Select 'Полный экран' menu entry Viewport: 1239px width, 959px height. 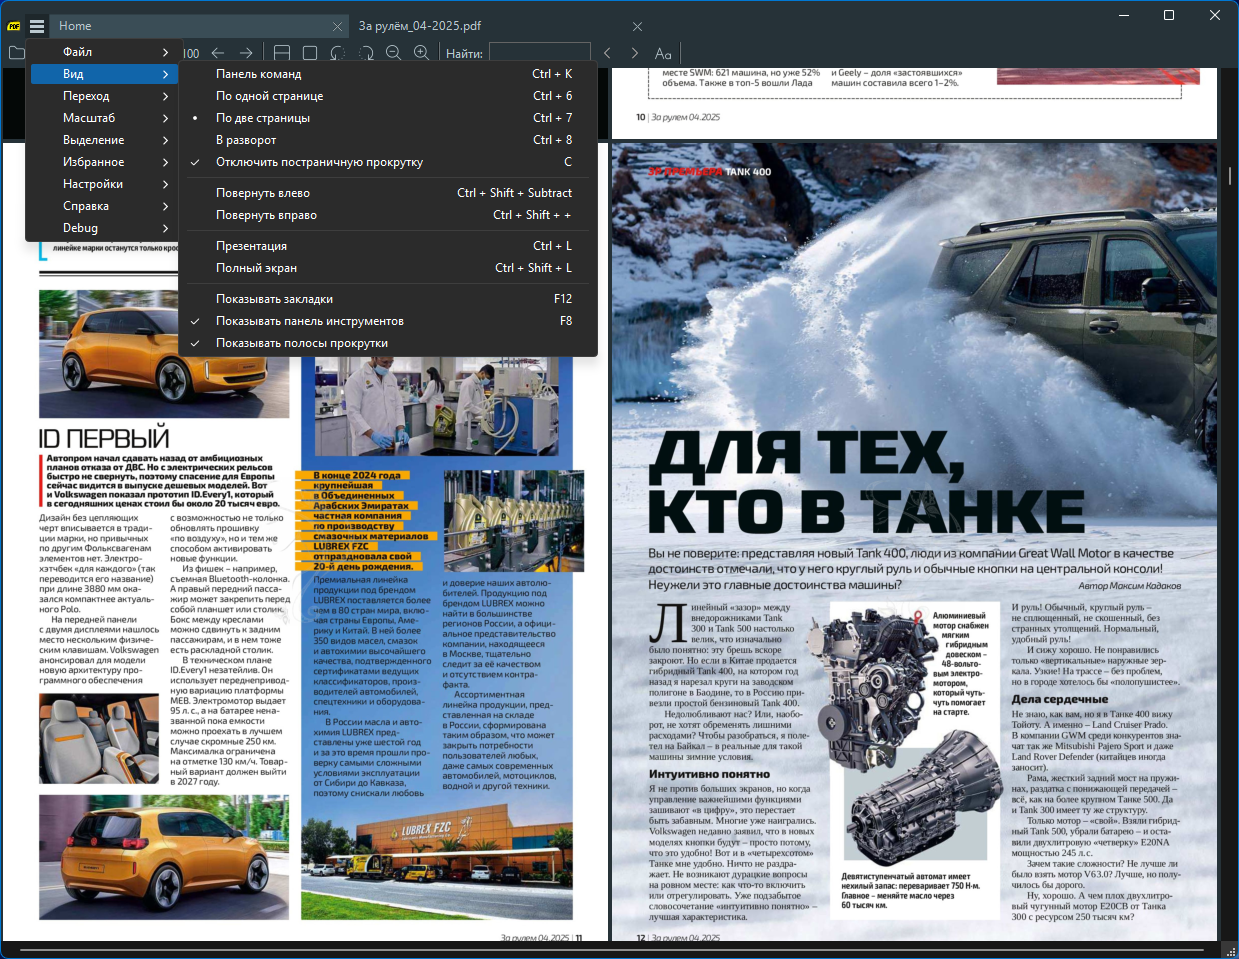click(x=256, y=268)
